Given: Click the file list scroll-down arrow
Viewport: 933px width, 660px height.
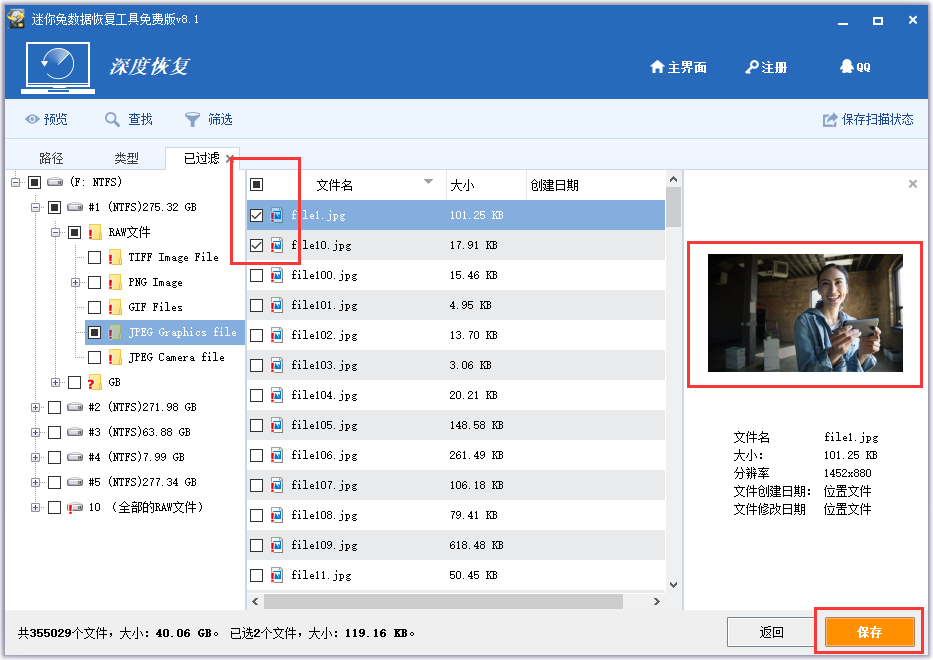Looking at the screenshot, I should (673, 585).
